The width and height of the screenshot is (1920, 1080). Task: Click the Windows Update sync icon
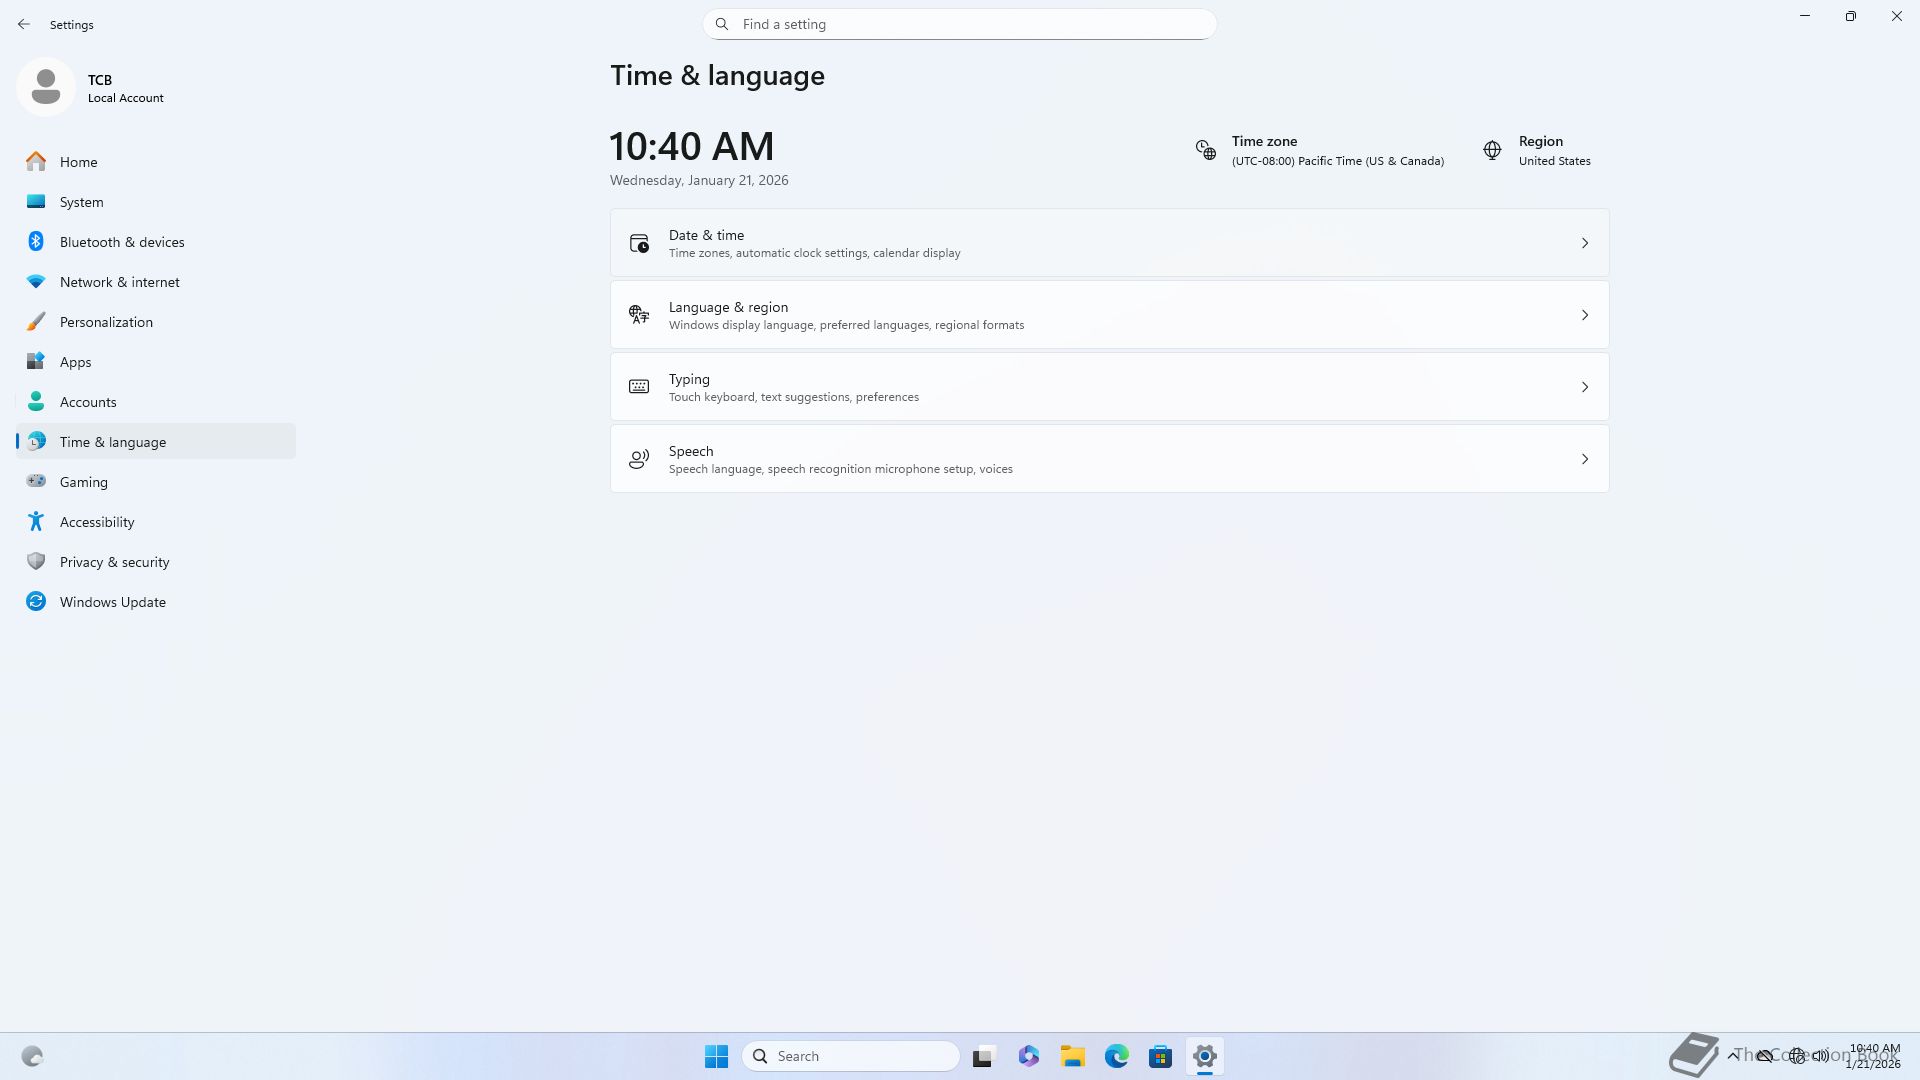(x=36, y=602)
